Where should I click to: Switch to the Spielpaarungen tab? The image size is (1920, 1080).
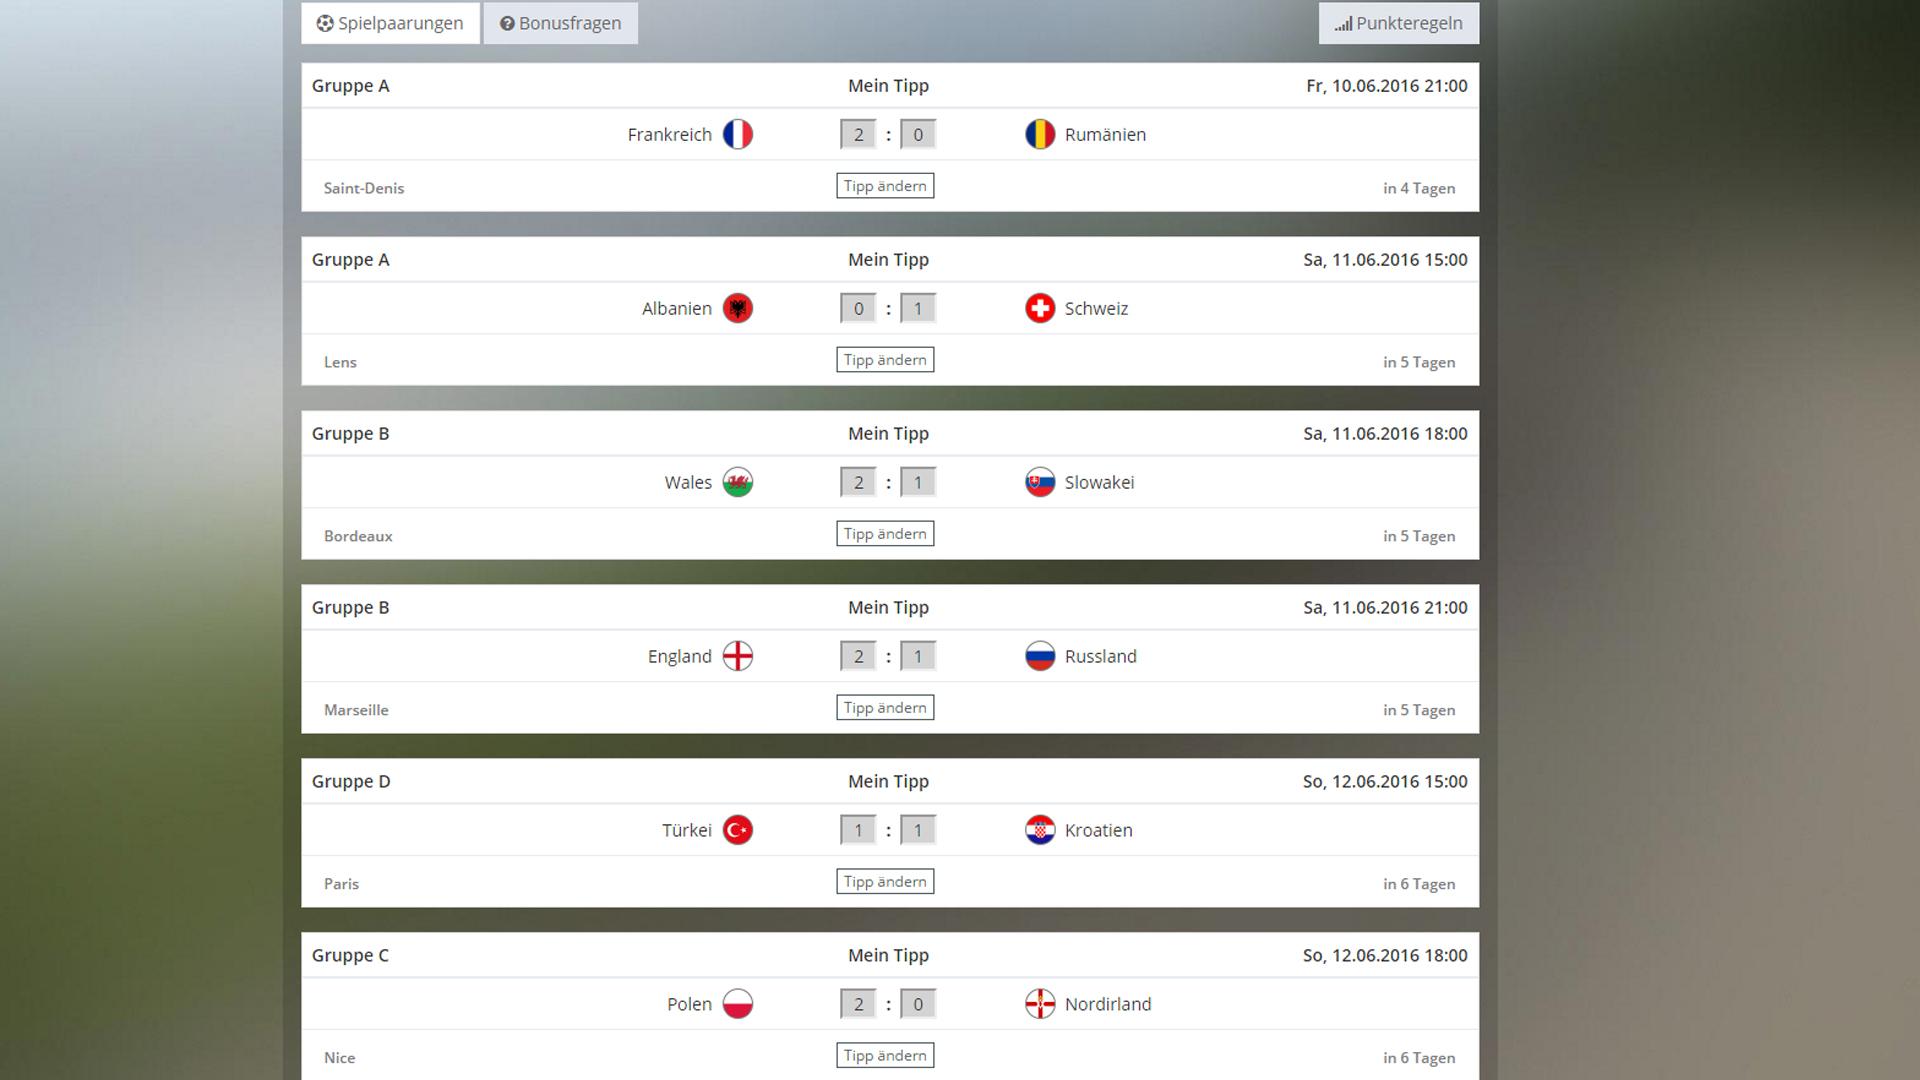click(x=390, y=23)
